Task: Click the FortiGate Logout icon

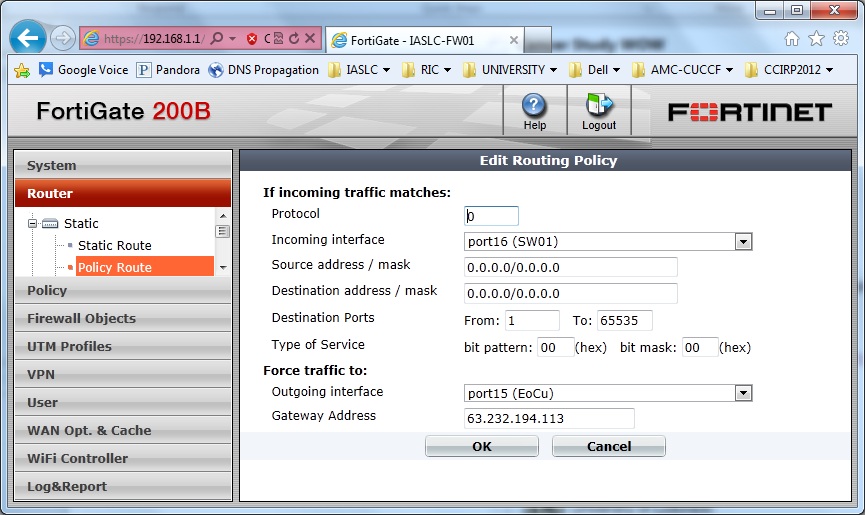Action: click(599, 112)
